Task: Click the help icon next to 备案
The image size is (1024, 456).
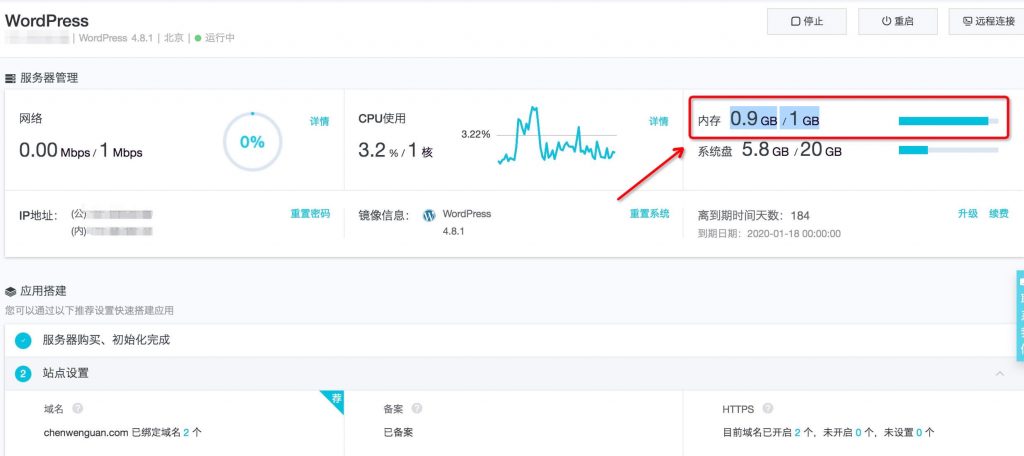Action: click(417, 409)
